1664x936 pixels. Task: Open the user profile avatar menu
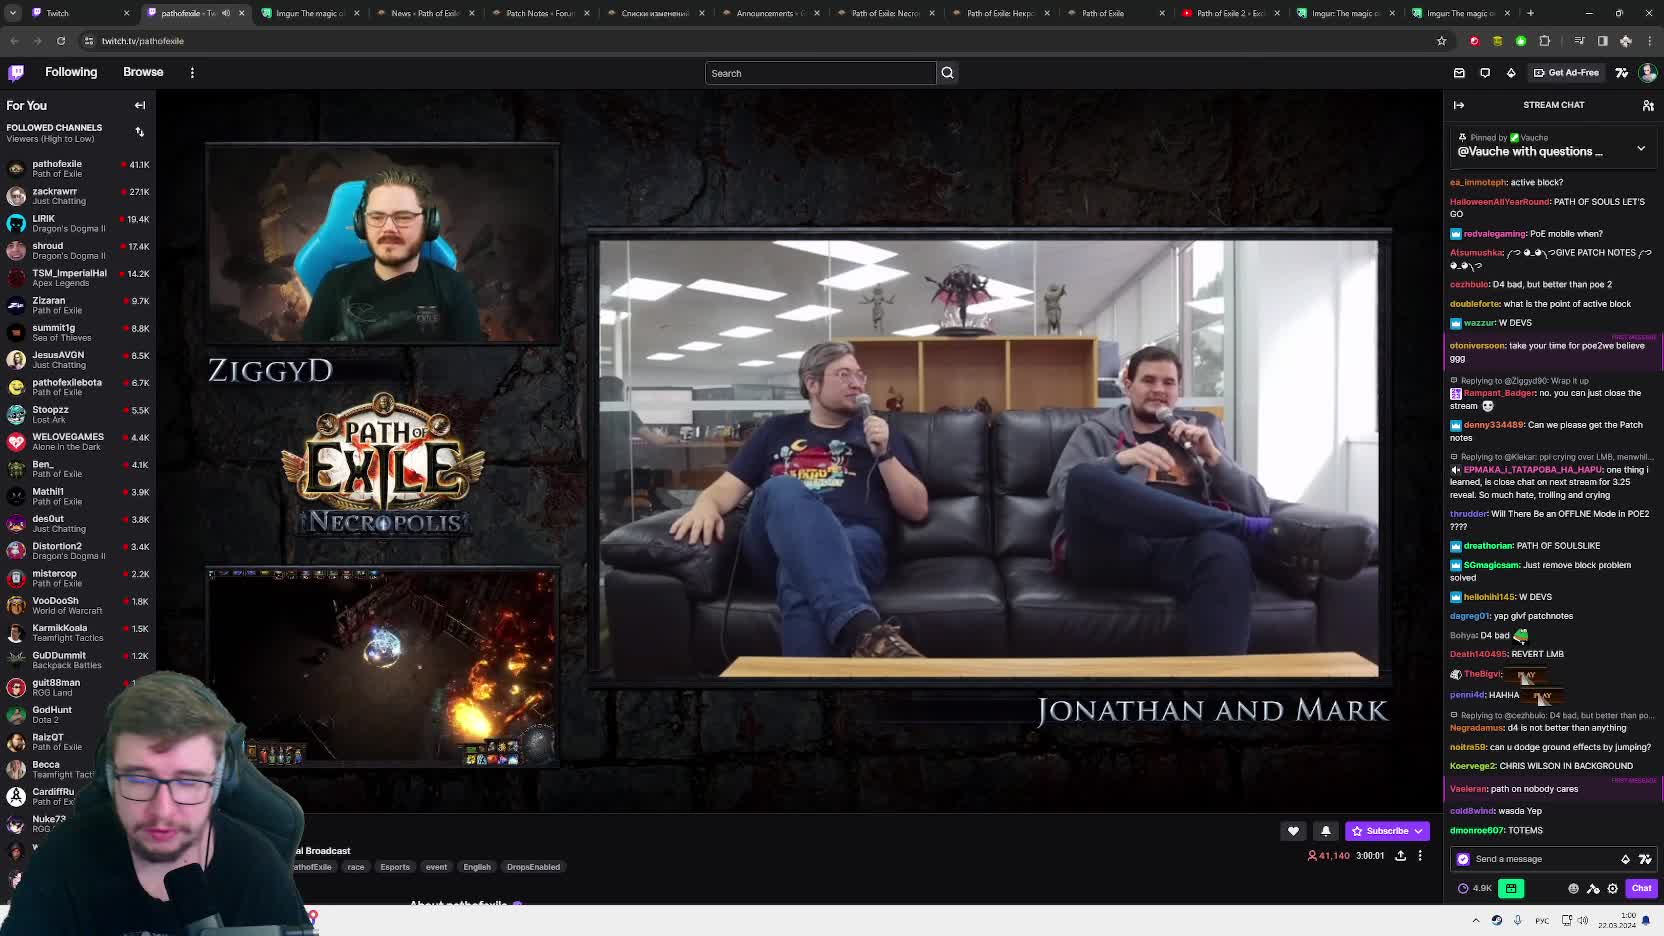(x=1648, y=73)
